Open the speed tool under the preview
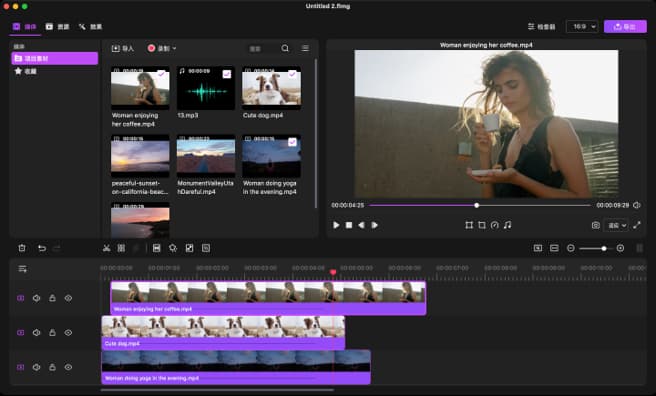This screenshot has width=656, height=396. click(495, 225)
